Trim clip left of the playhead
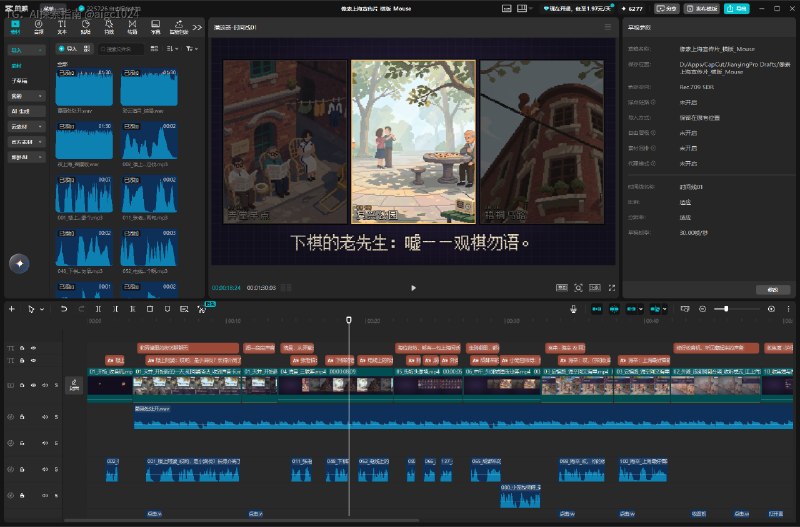This screenshot has height=527, width=800. coord(115,309)
